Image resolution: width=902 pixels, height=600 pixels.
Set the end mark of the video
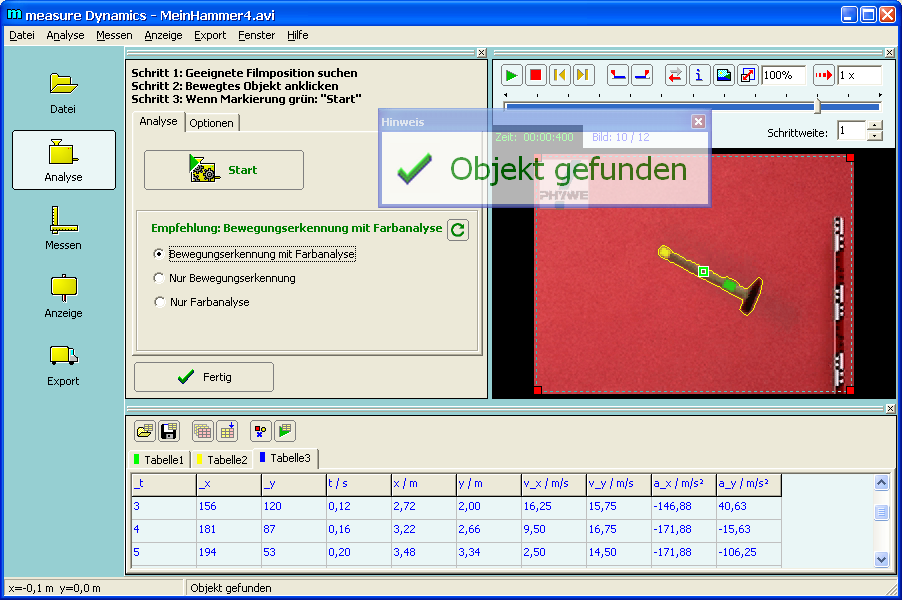click(642, 75)
